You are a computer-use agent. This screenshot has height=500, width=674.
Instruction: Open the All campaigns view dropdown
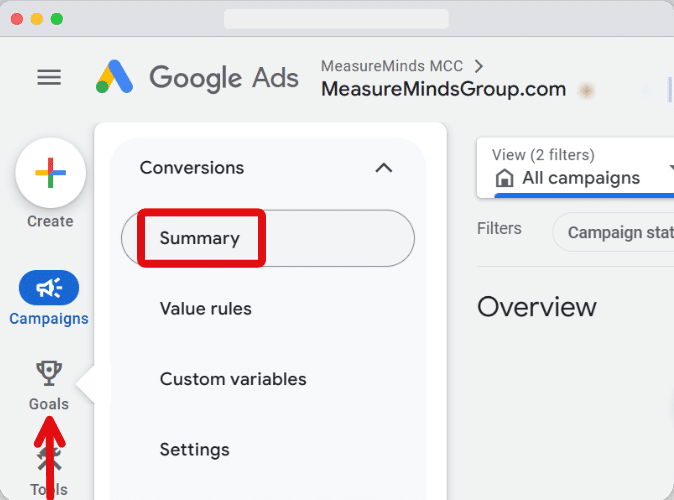point(576,168)
